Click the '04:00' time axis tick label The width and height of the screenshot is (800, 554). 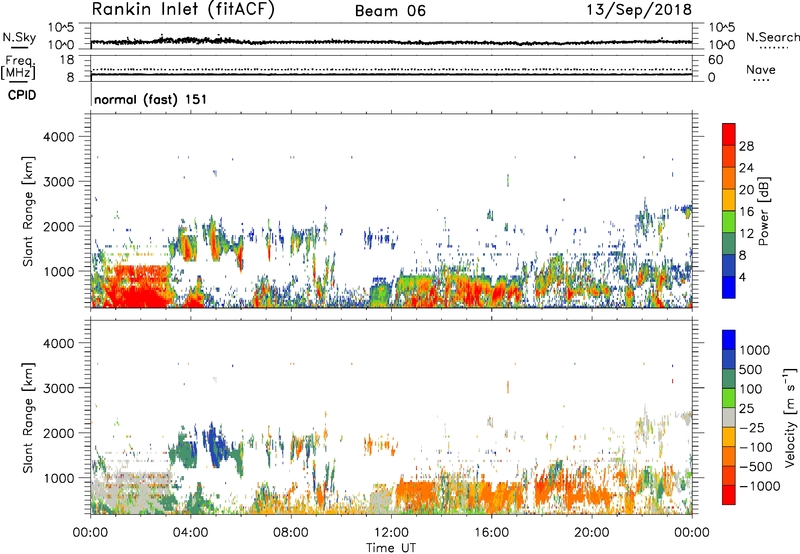tap(191, 533)
